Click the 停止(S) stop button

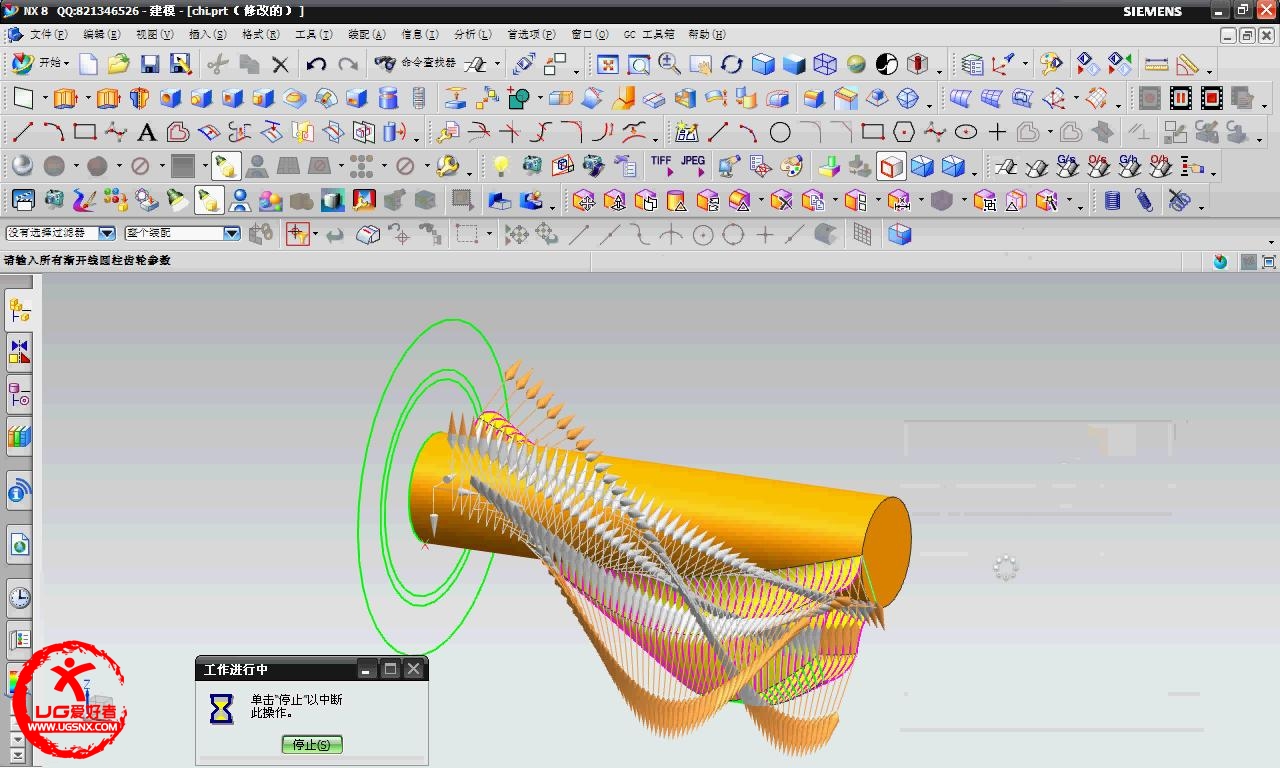pyautogui.click(x=312, y=744)
